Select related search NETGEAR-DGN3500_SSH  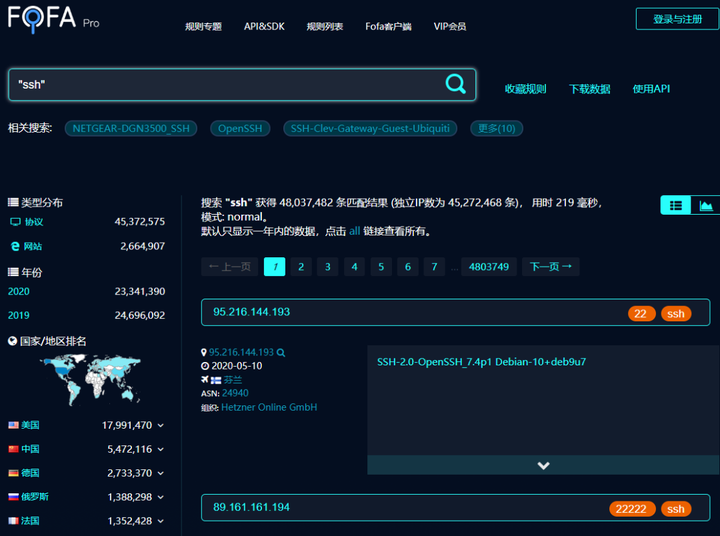[x=131, y=129]
